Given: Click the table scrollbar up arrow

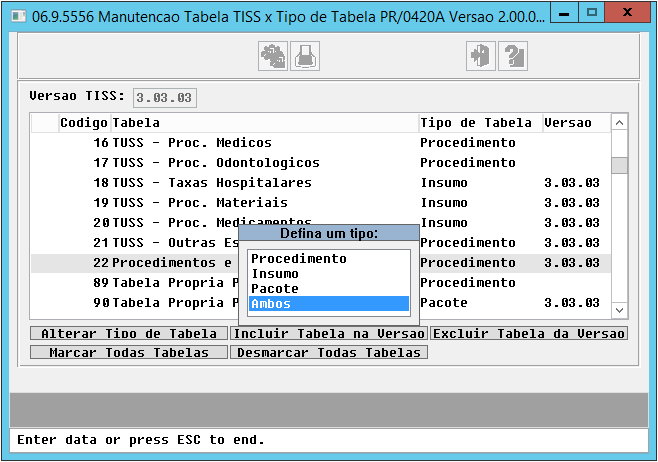Looking at the screenshot, I should (619, 123).
